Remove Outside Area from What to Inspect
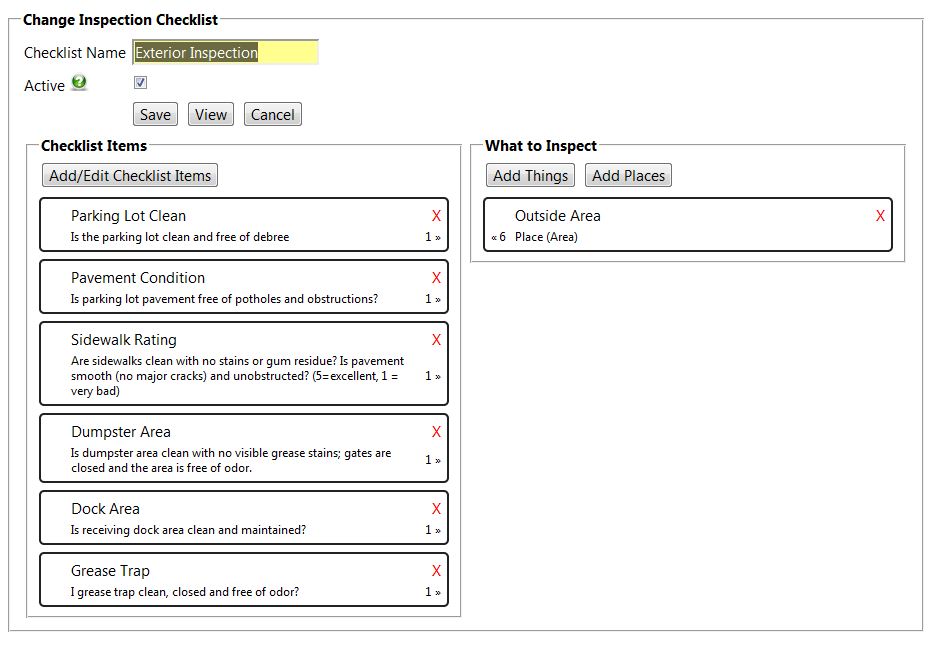This screenshot has height=647, width=941. click(x=880, y=216)
